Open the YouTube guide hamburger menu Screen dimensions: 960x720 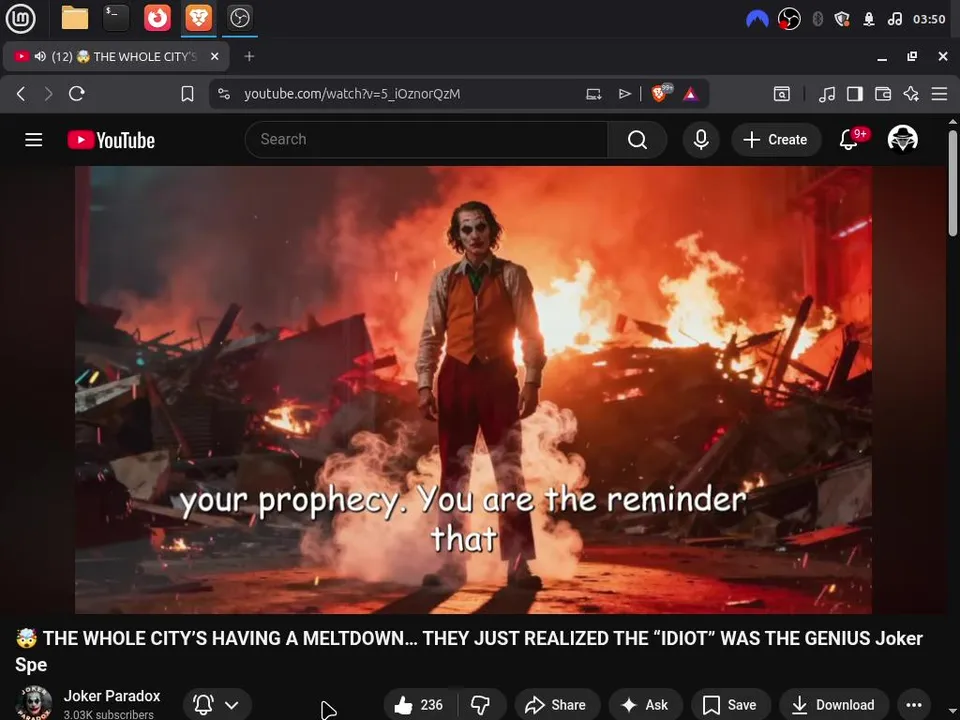coord(34,140)
